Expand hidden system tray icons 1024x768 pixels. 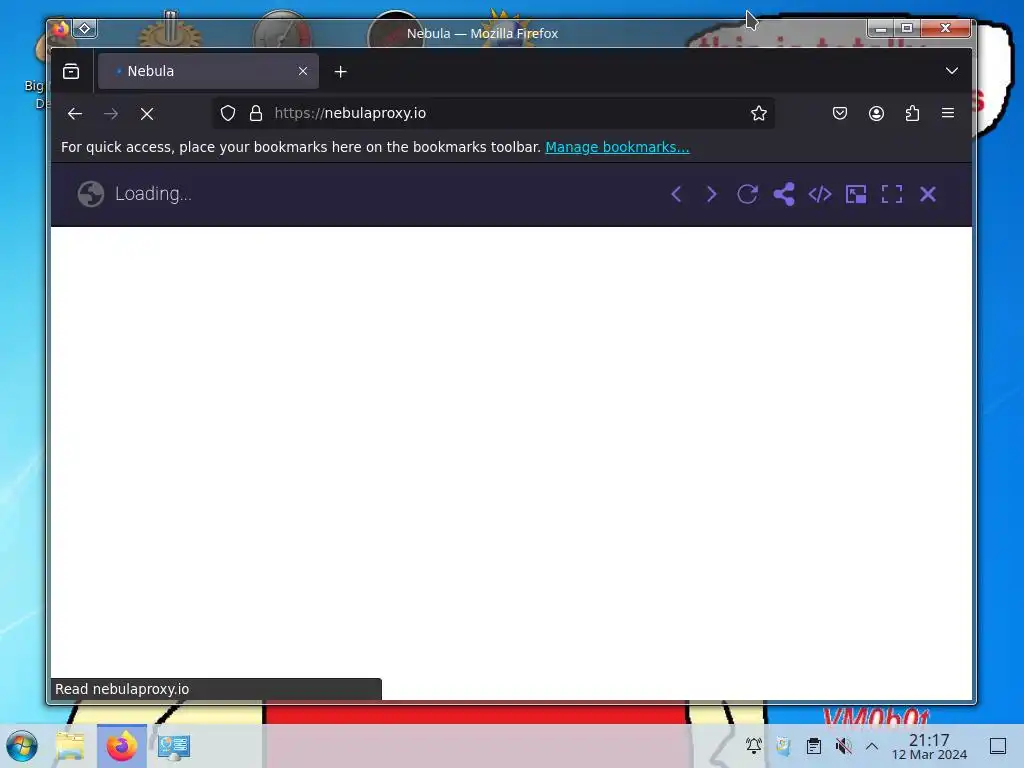[x=872, y=745]
